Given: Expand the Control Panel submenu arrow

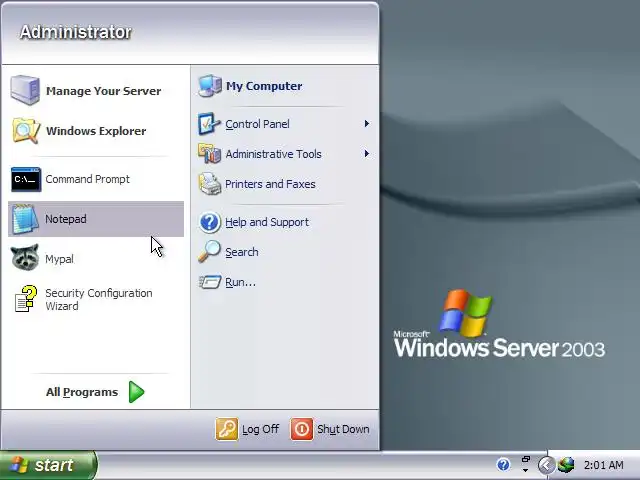Looking at the screenshot, I should coord(367,124).
